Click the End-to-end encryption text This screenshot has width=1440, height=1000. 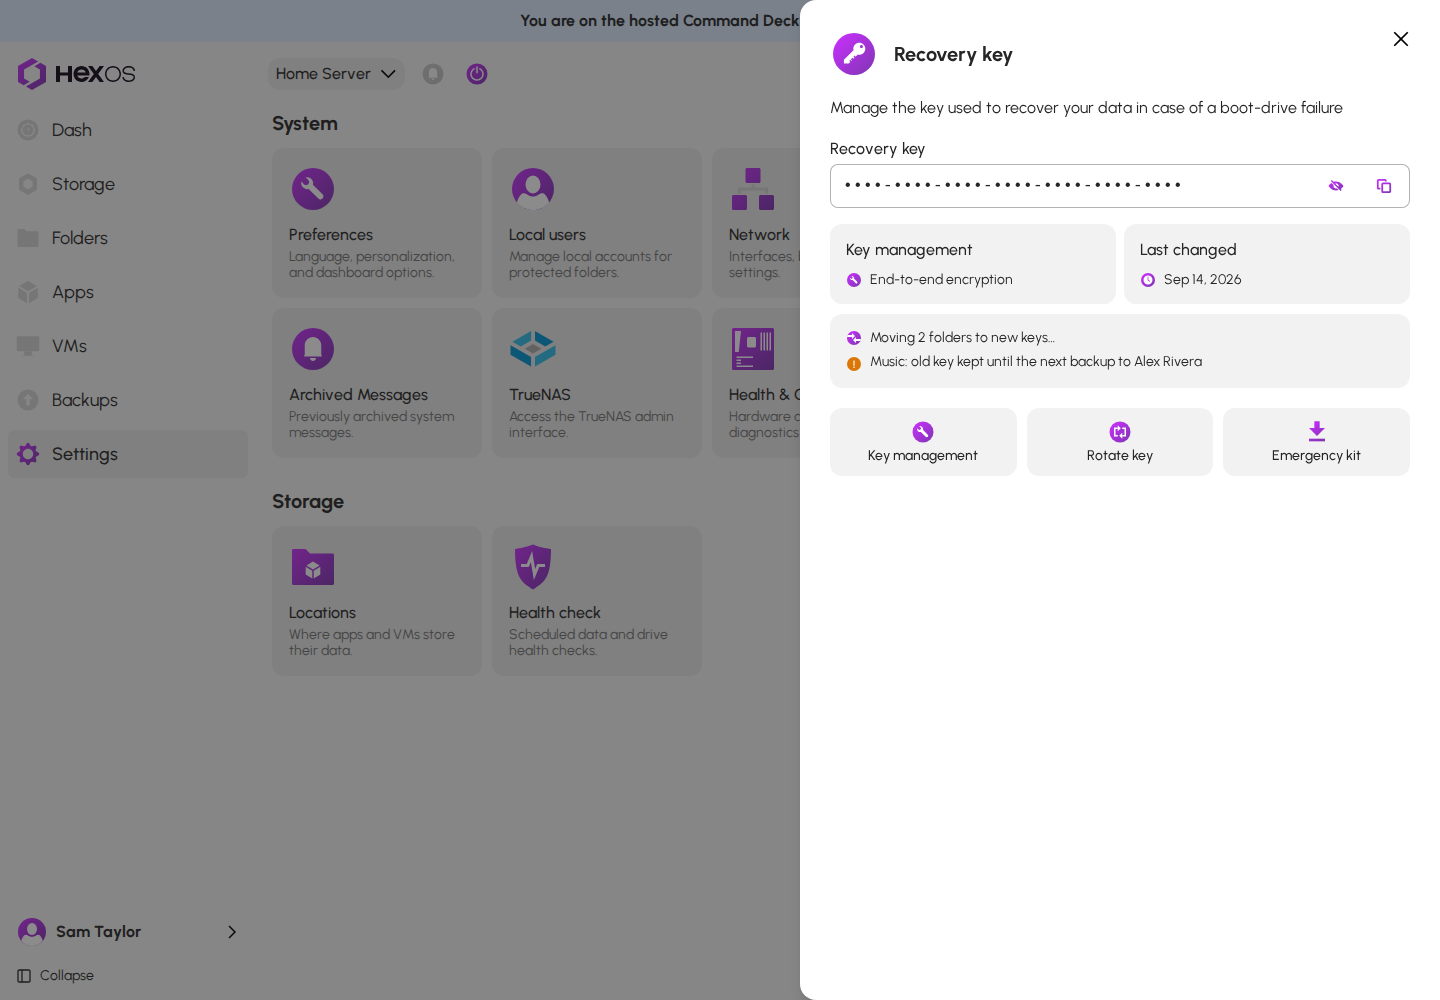tap(941, 280)
